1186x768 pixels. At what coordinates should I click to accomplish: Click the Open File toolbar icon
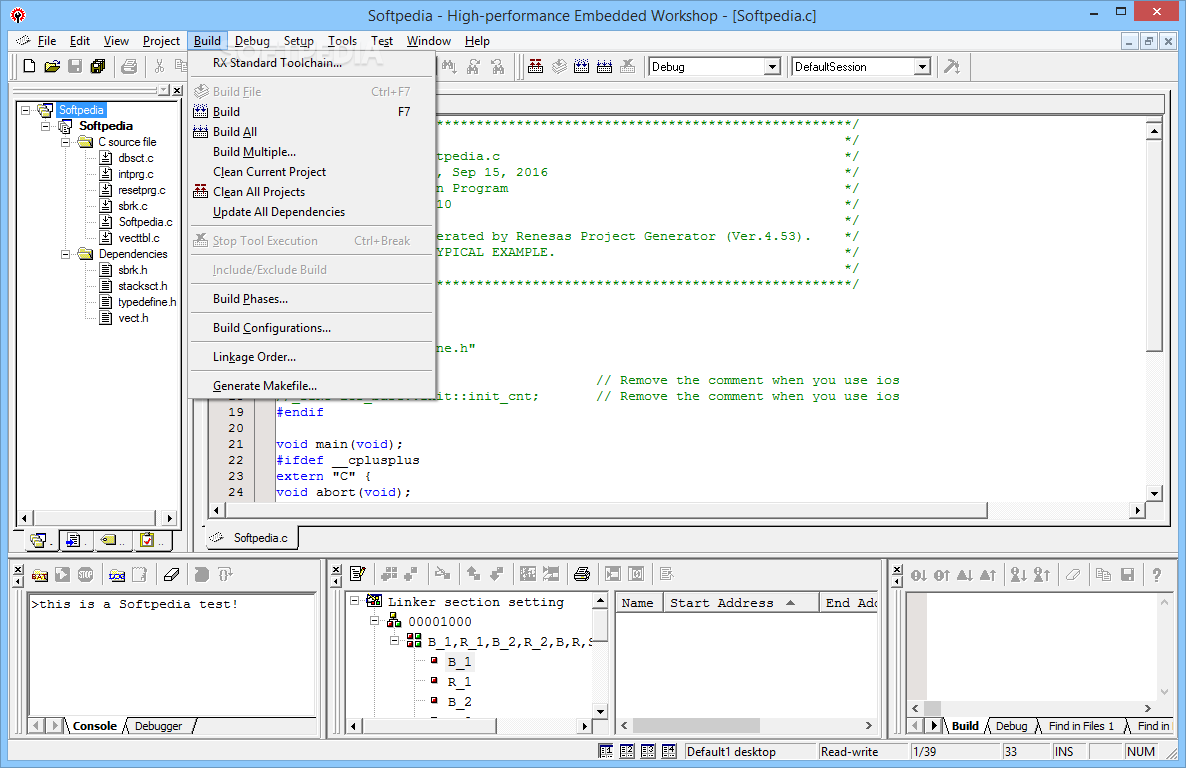coord(52,67)
